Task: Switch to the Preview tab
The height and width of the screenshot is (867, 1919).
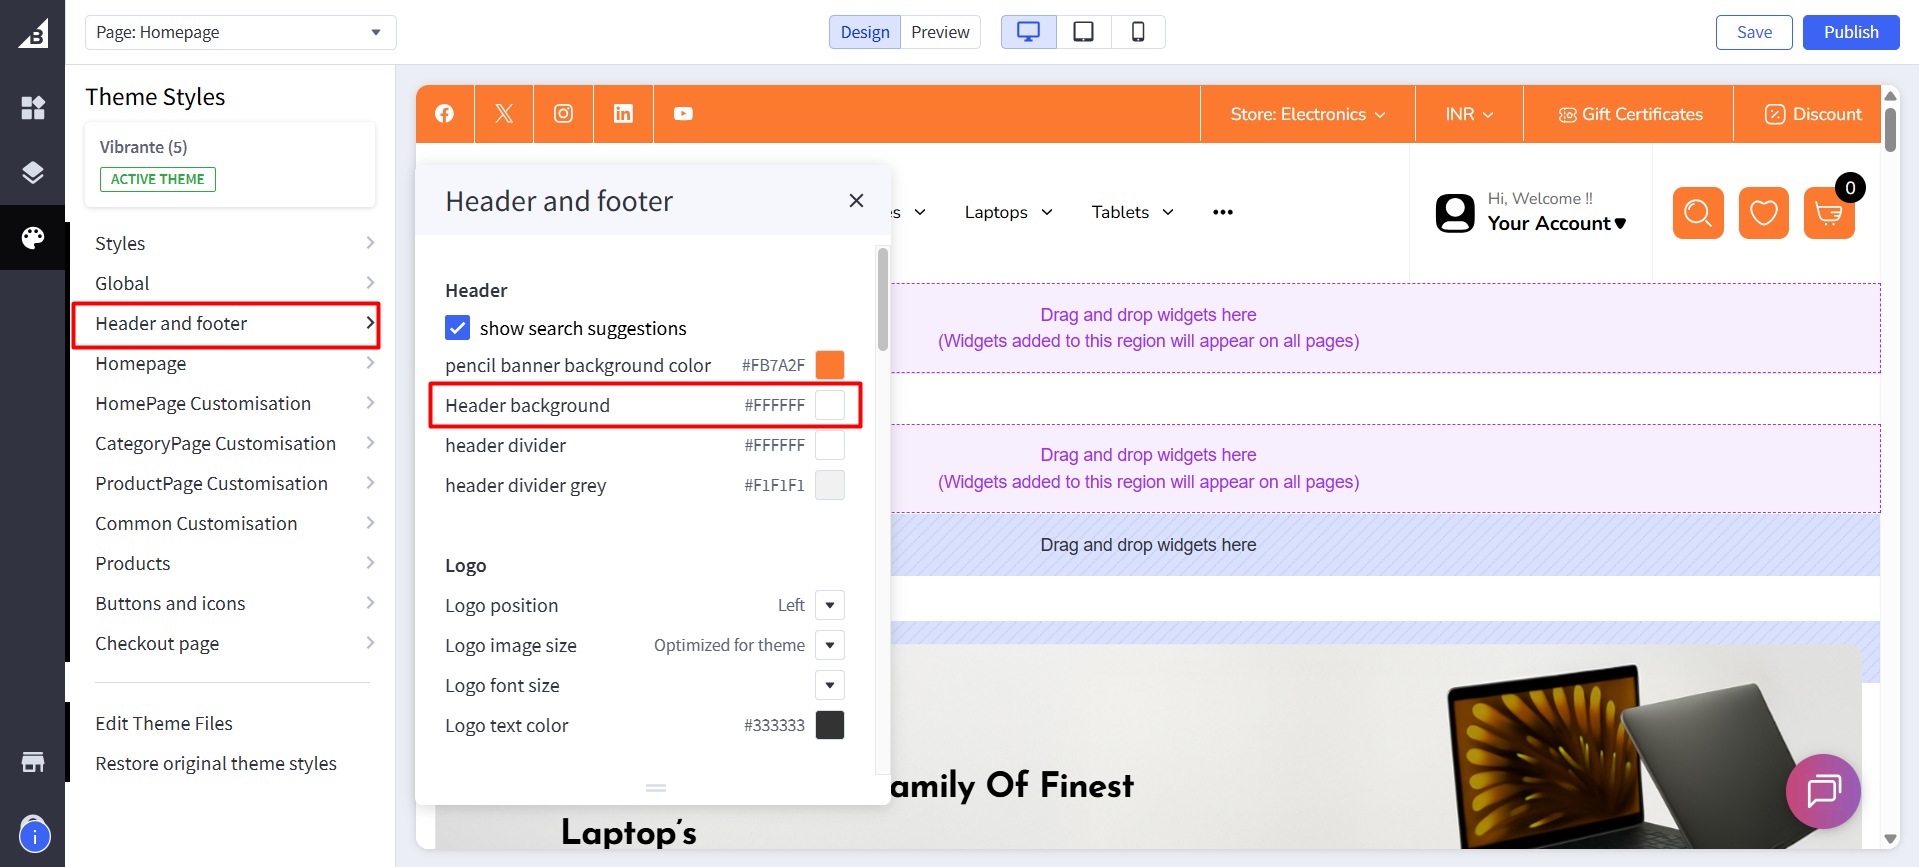Action: [x=940, y=32]
